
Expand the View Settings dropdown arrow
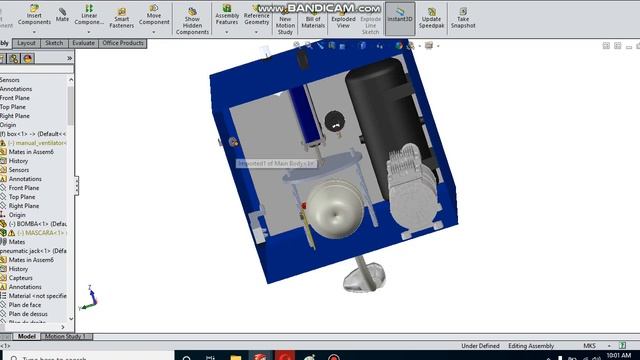coord(438,46)
